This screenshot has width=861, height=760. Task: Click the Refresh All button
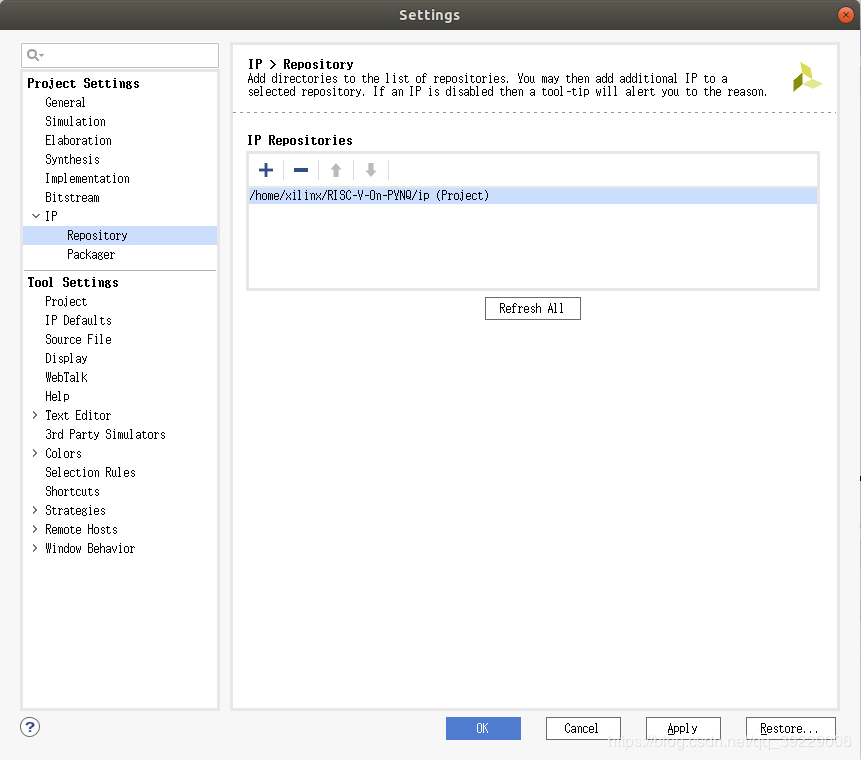point(533,309)
